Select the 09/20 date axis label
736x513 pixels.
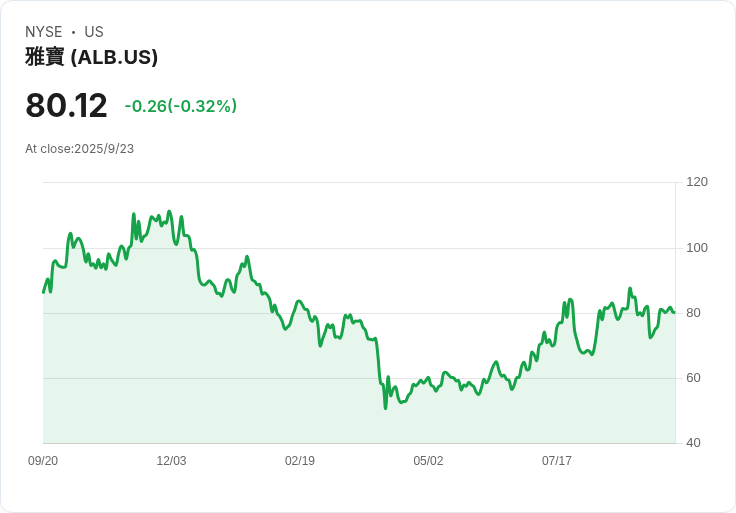click(43, 461)
